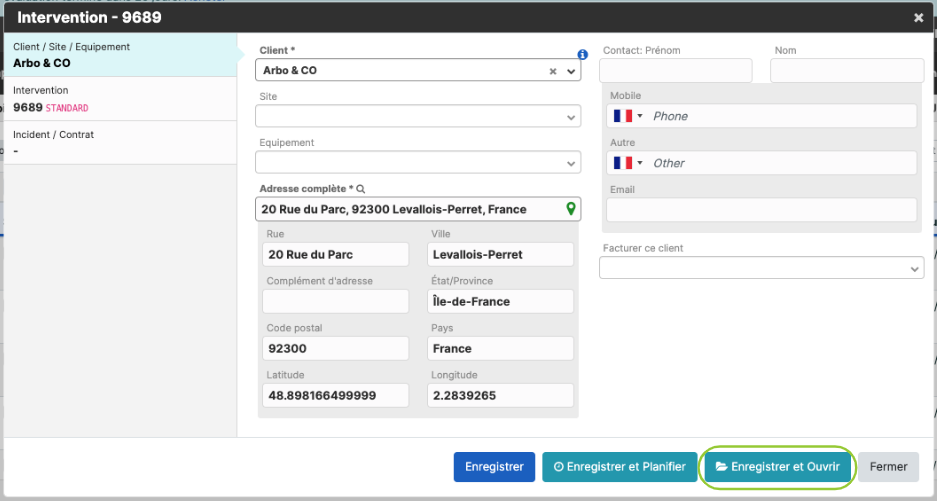This screenshot has height=501, width=937.
Task: Click the Pays field France
Action: pos(500,349)
